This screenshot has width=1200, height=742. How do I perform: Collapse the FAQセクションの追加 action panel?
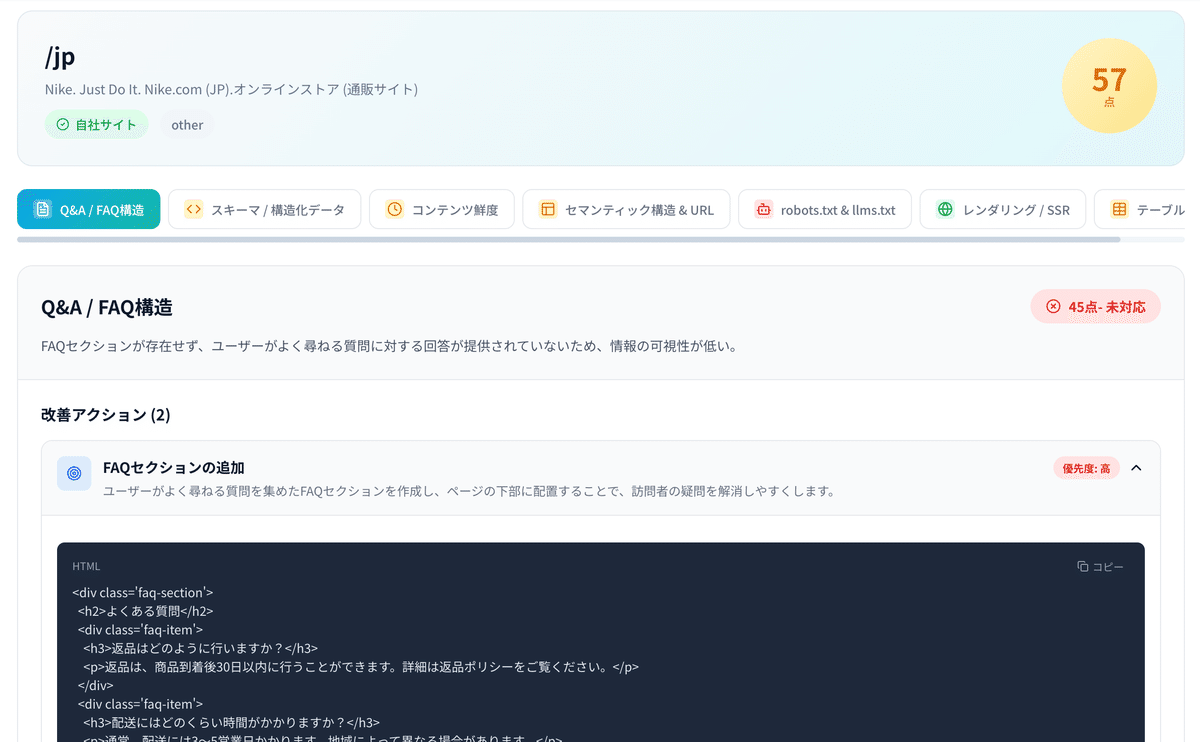click(x=1135, y=467)
